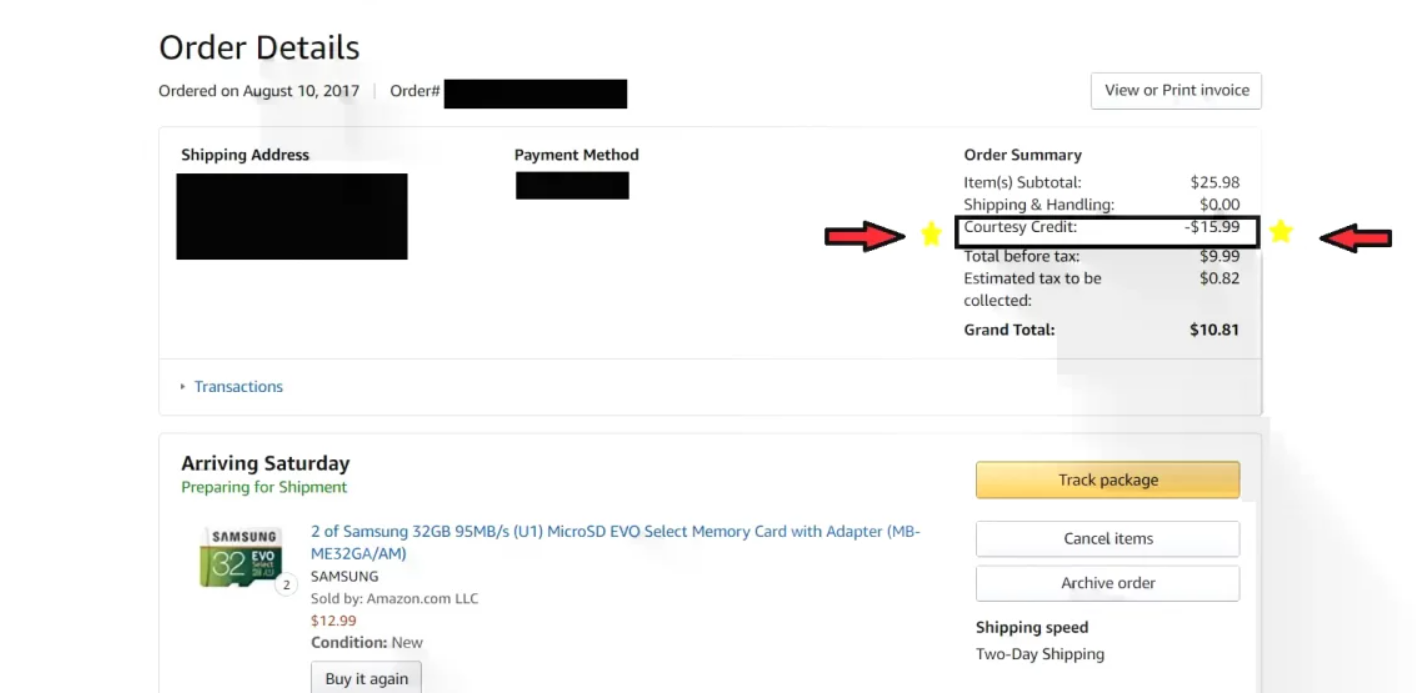Click the Two-Day Shipping speed text
The image size is (1416, 693).
click(1040, 654)
